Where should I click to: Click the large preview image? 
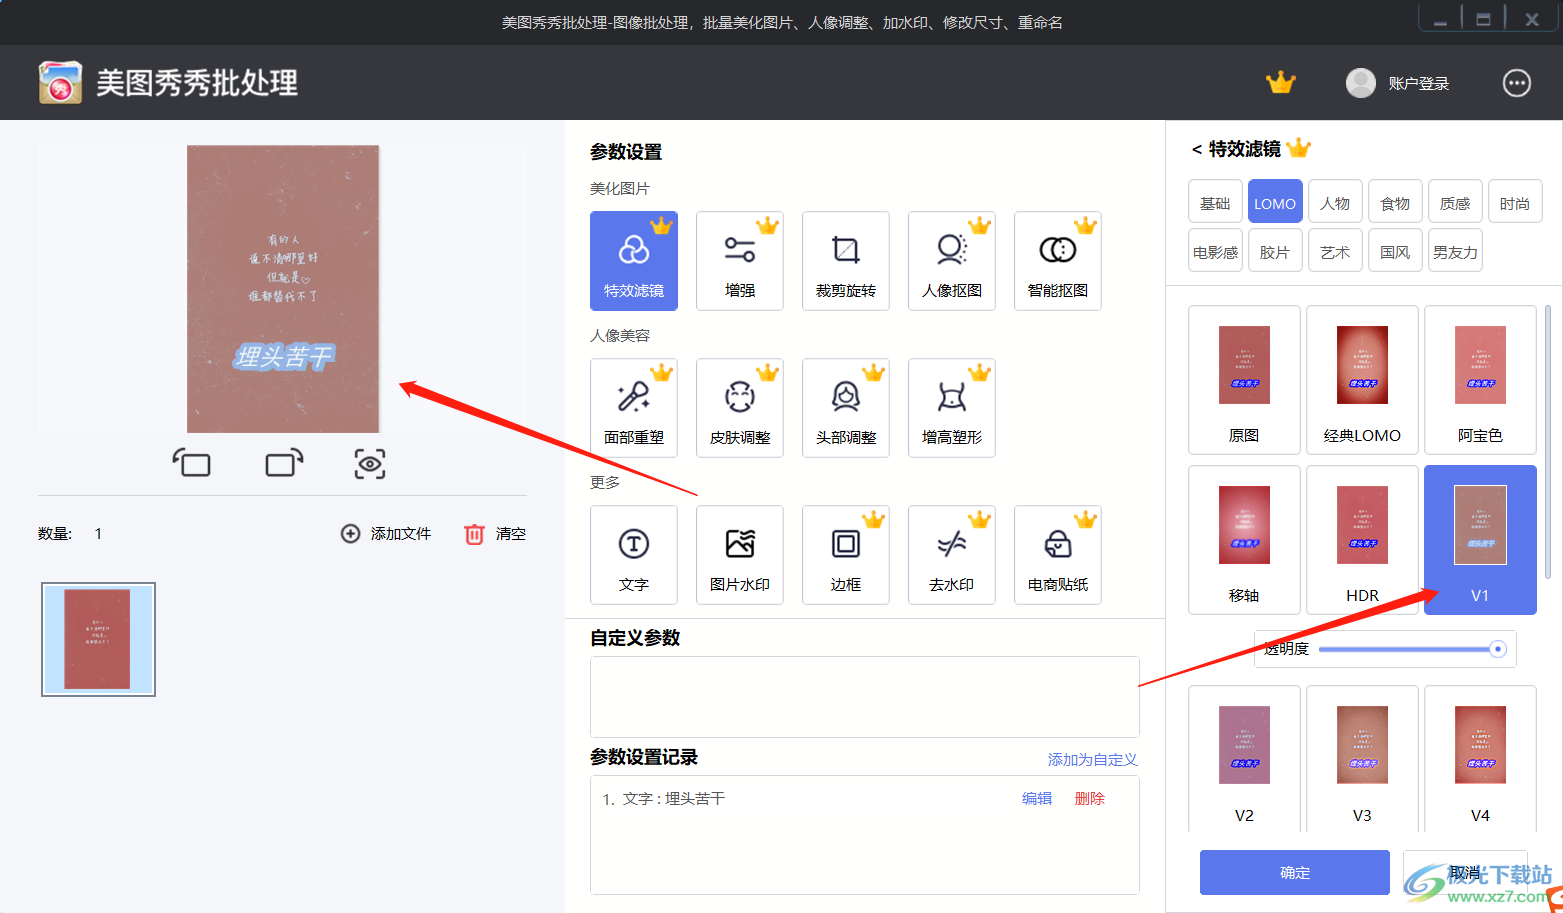[283, 289]
